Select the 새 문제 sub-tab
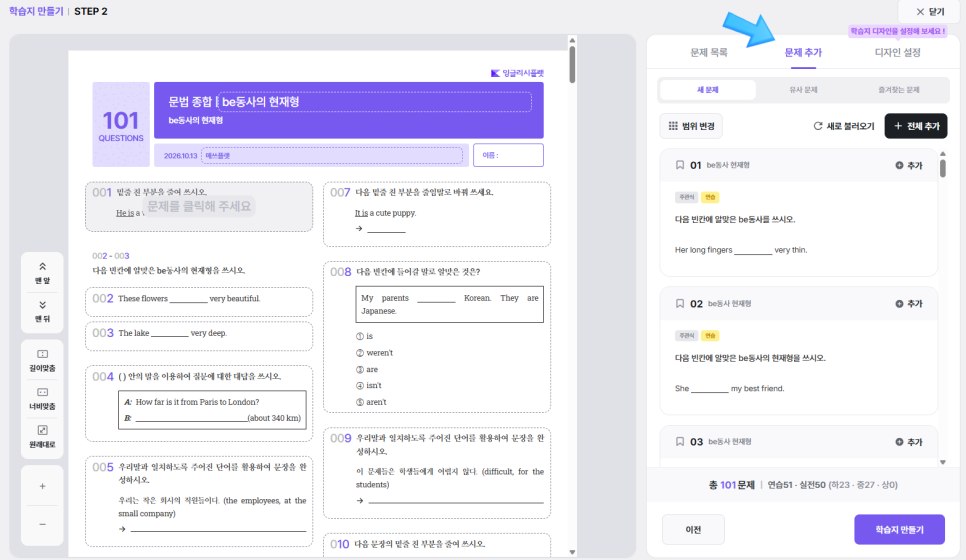This screenshot has height=560, width=966. click(707, 90)
